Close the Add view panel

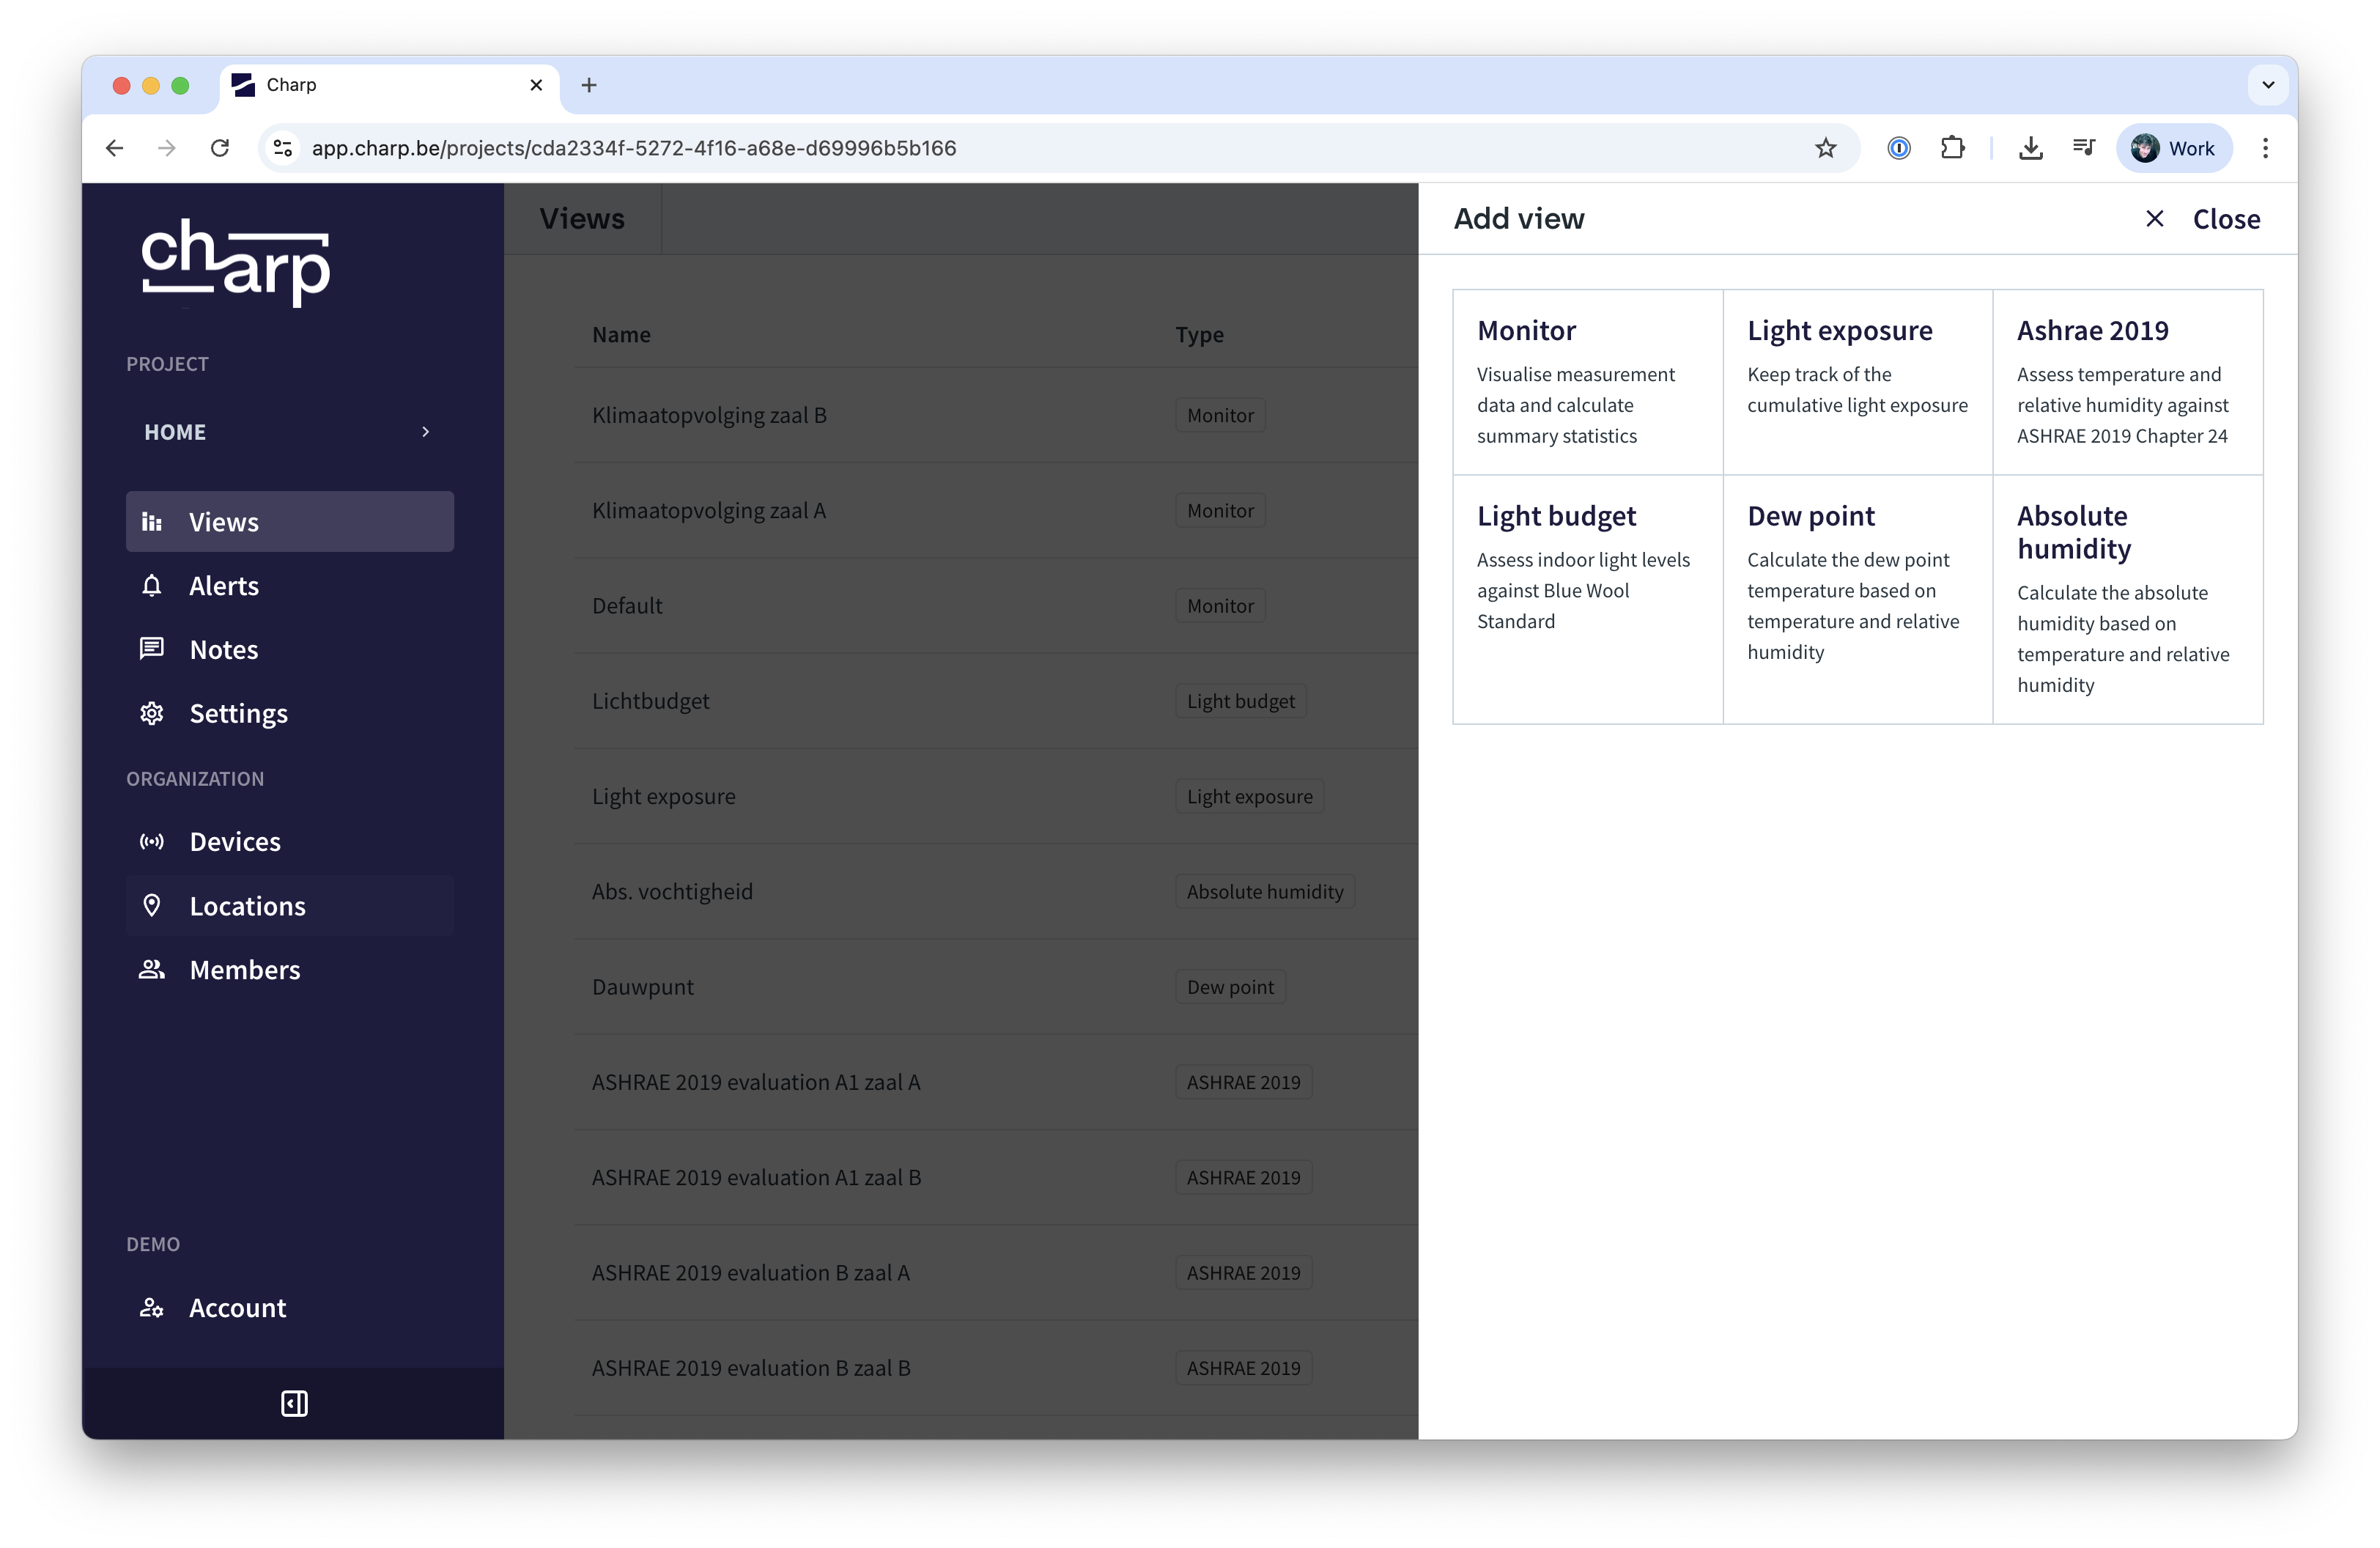coord(2202,219)
